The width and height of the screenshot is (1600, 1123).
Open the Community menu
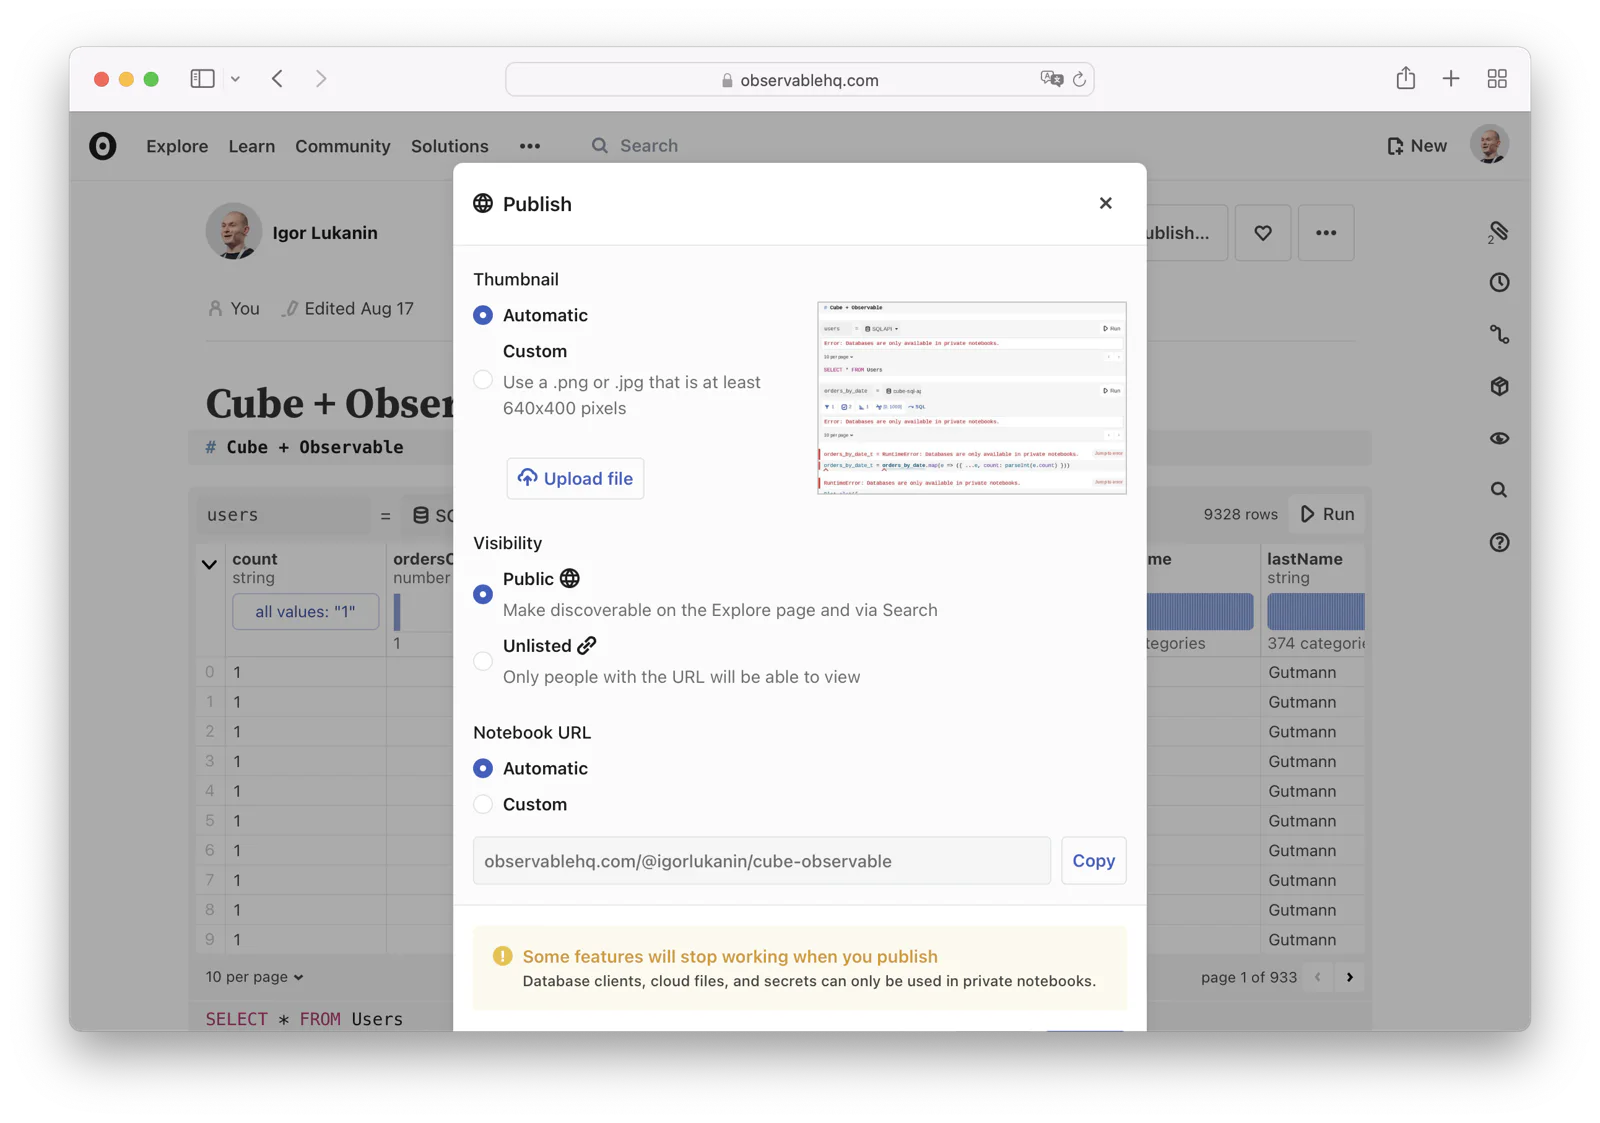[343, 146]
